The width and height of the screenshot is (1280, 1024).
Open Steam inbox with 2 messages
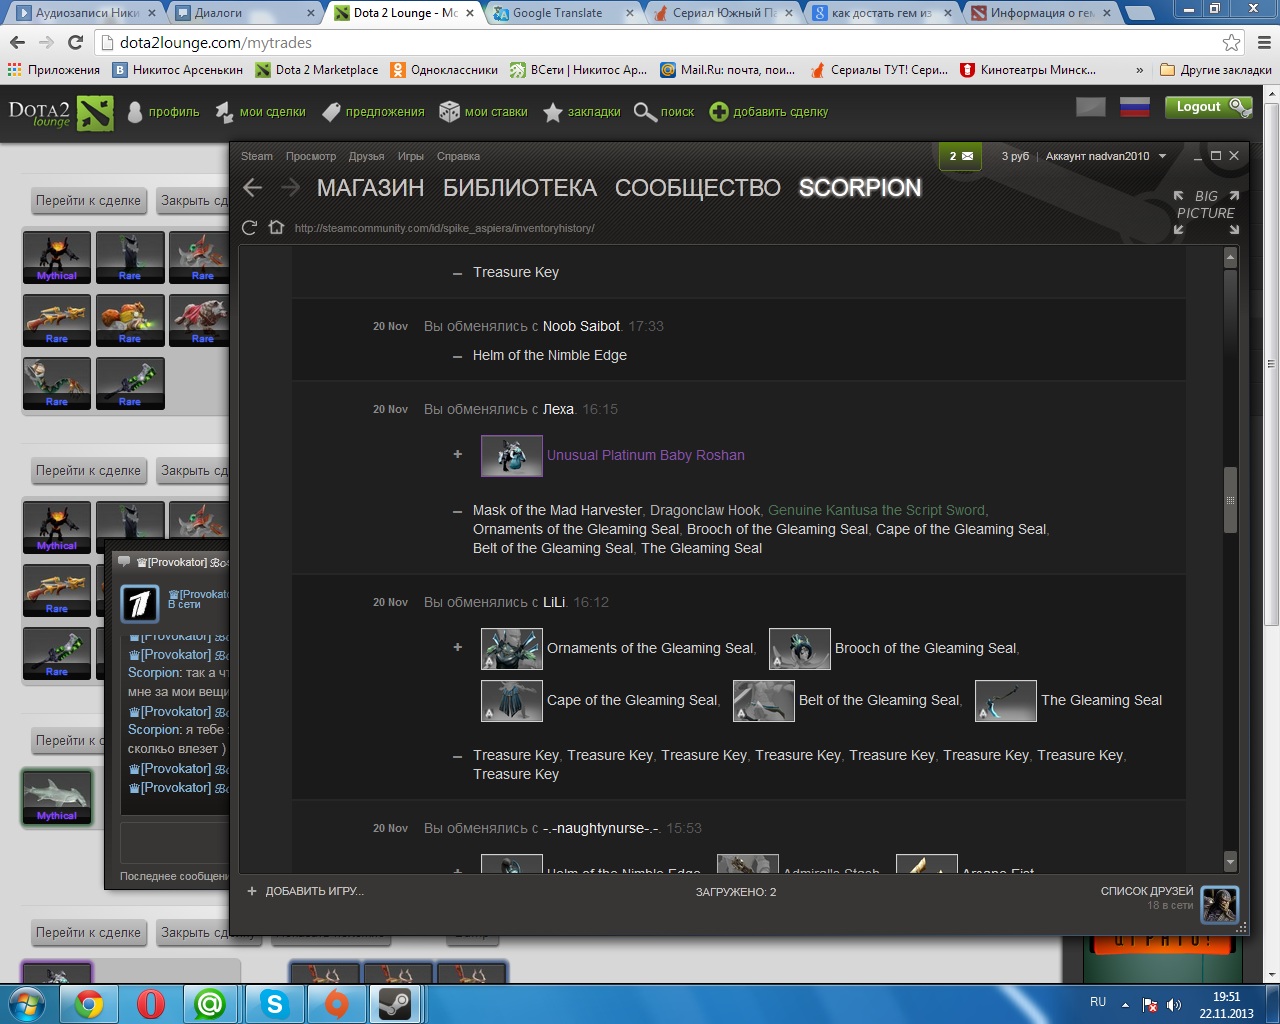pos(960,156)
